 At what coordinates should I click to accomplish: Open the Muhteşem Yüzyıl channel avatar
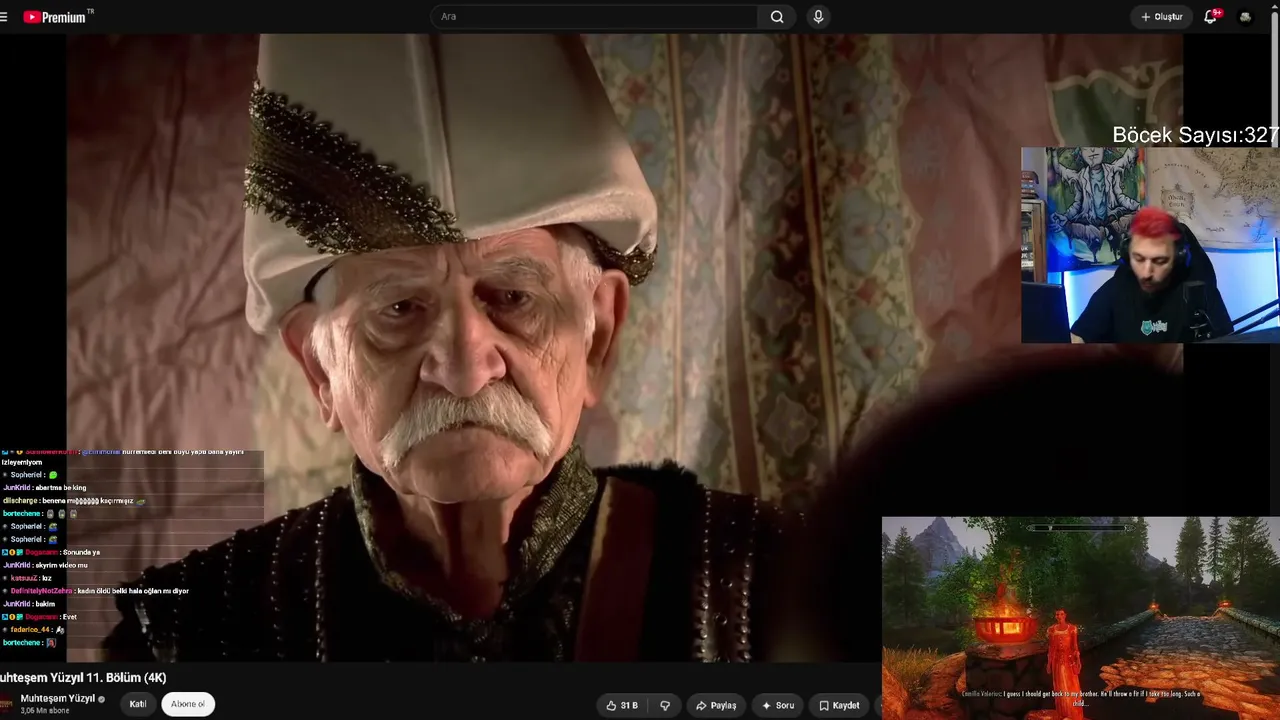pyautogui.click(x=7, y=703)
